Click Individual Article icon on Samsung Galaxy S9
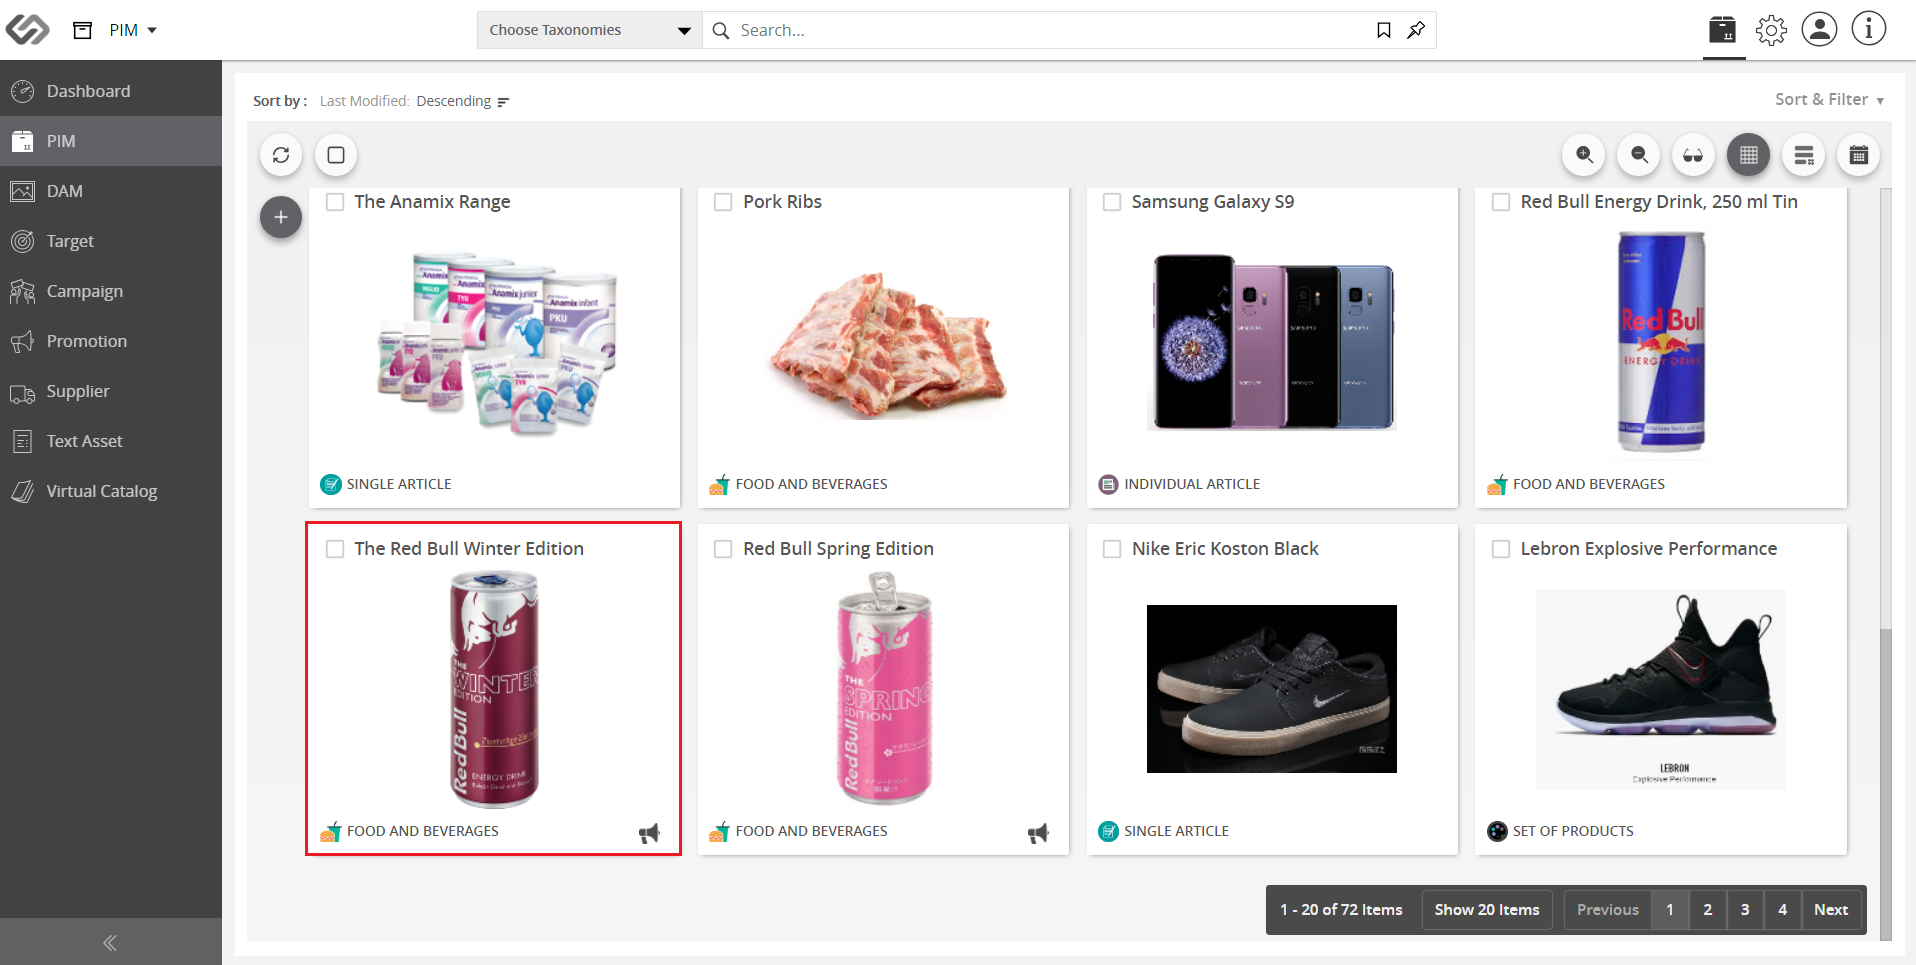 [x=1108, y=484]
